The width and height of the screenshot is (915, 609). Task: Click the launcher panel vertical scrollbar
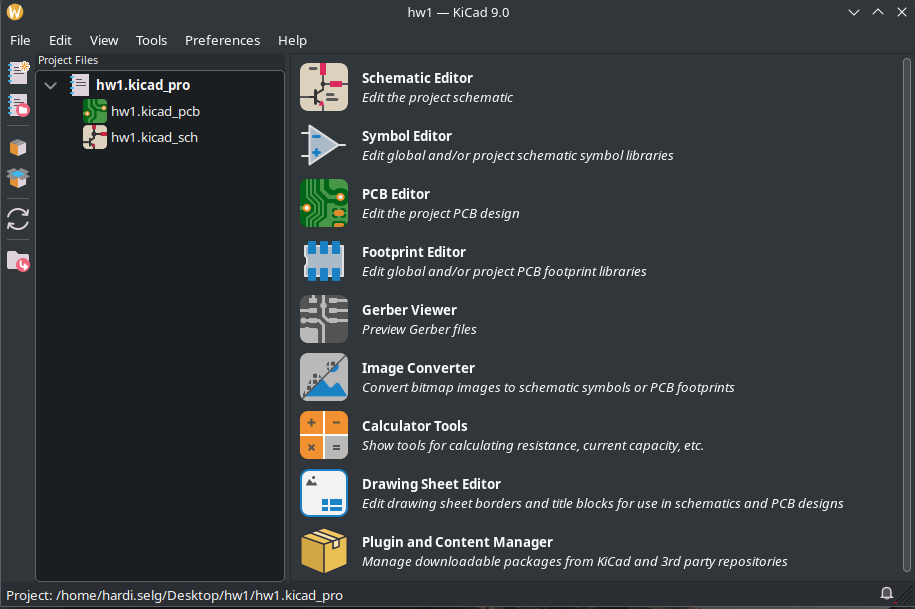[x=906, y=315]
